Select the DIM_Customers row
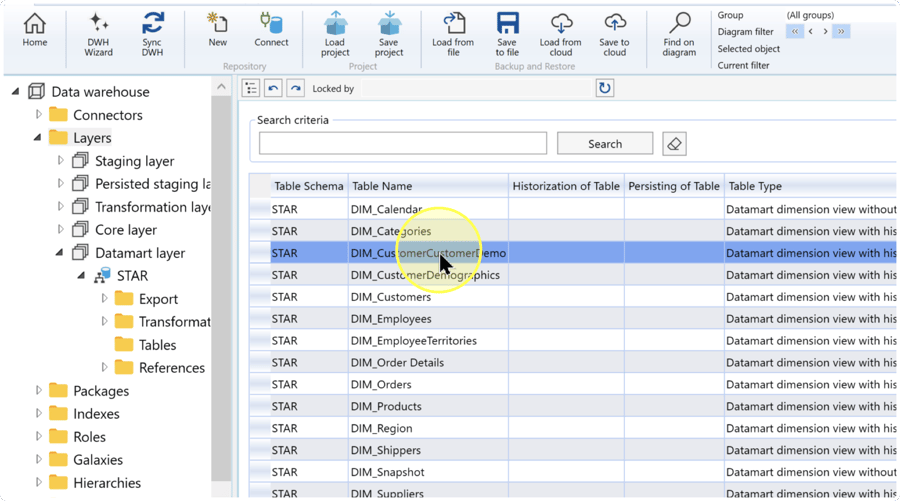 pyautogui.click(x=573, y=297)
